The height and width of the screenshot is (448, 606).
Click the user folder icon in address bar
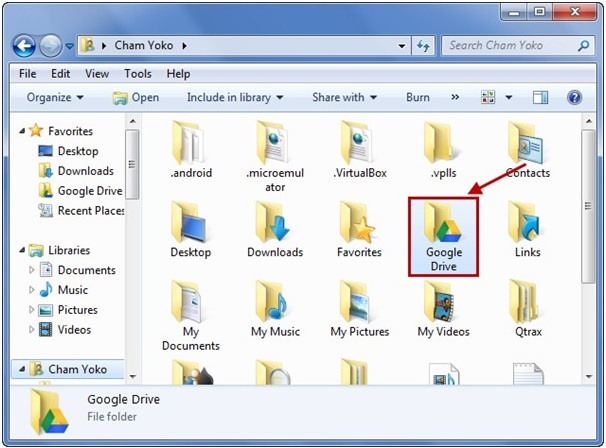(x=88, y=46)
